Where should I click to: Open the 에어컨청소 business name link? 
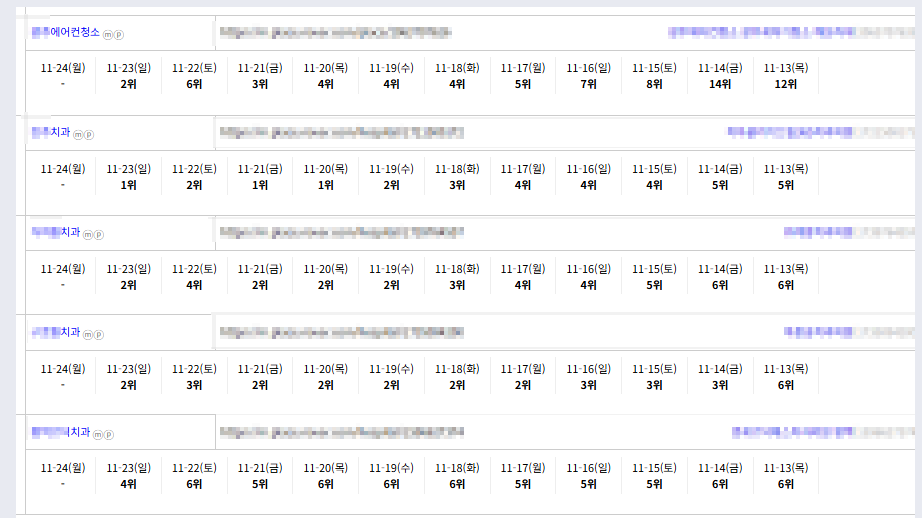pos(66,33)
